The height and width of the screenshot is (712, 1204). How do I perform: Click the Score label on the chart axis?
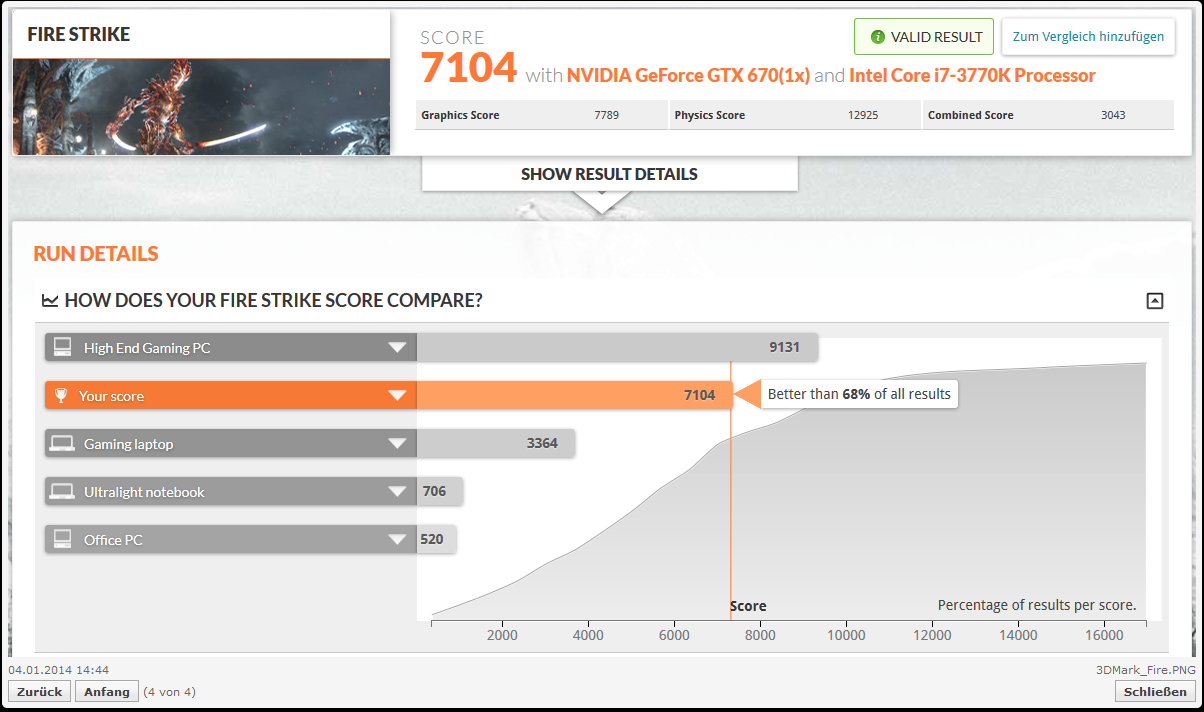click(748, 606)
